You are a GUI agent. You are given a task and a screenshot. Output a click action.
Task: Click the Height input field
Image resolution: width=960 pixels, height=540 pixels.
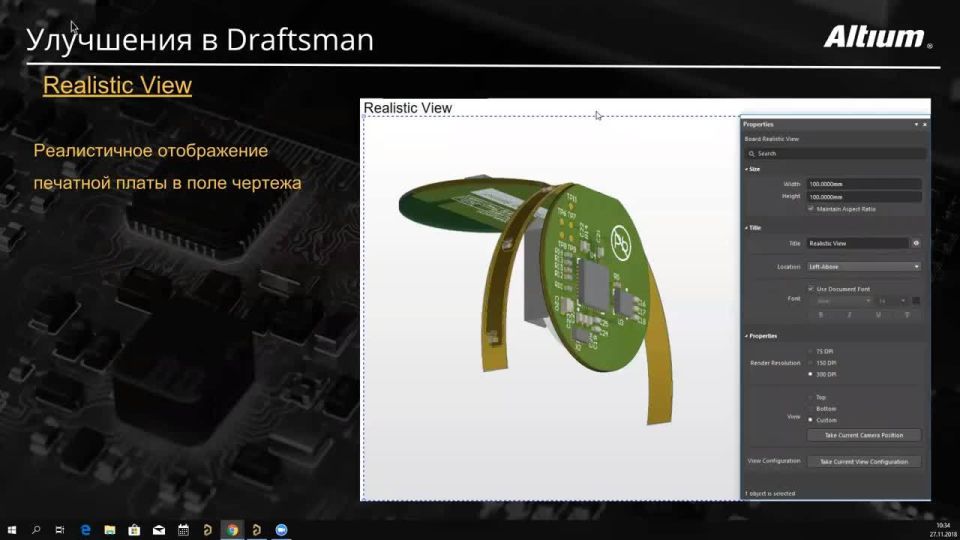pos(864,197)
